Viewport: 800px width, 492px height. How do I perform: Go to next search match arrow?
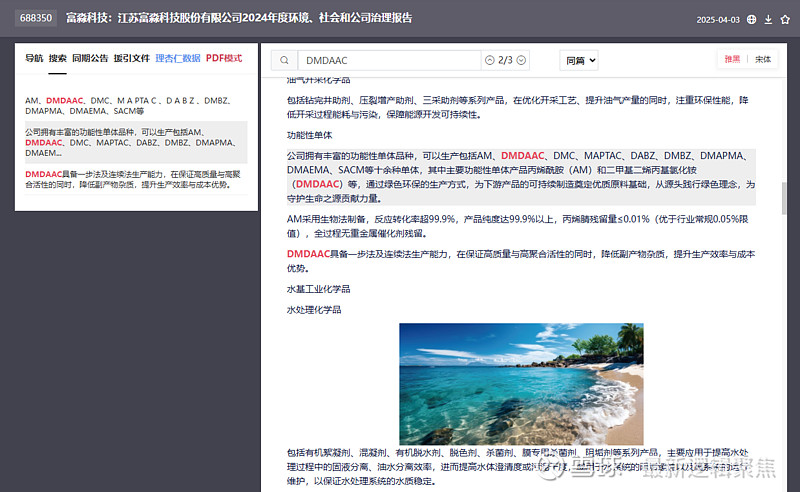click(x=521, y=60)
